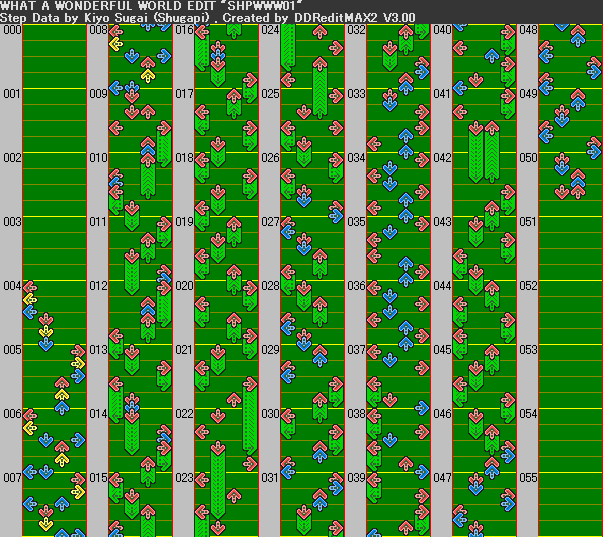603x537 pixels.
Task: Click the yellow right arrow in measure 007
Action: (x=78, y=492)
